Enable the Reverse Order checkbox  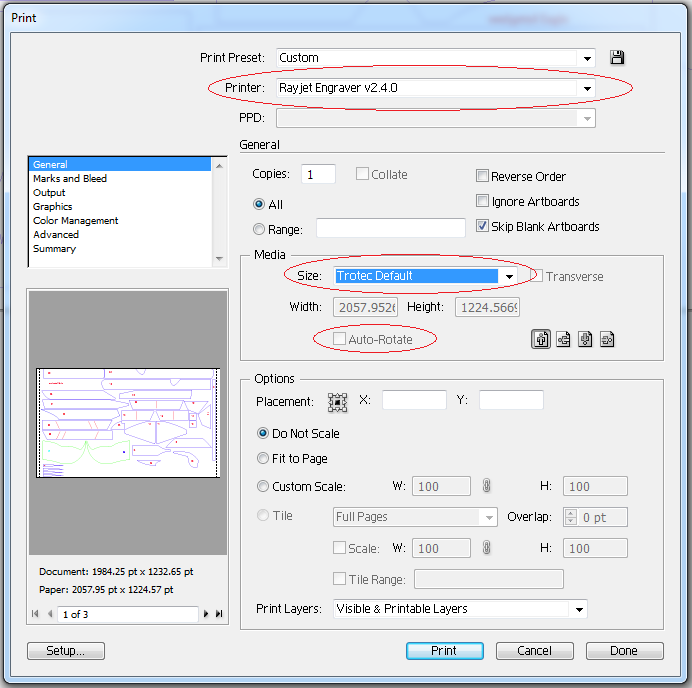pos(483,176)
